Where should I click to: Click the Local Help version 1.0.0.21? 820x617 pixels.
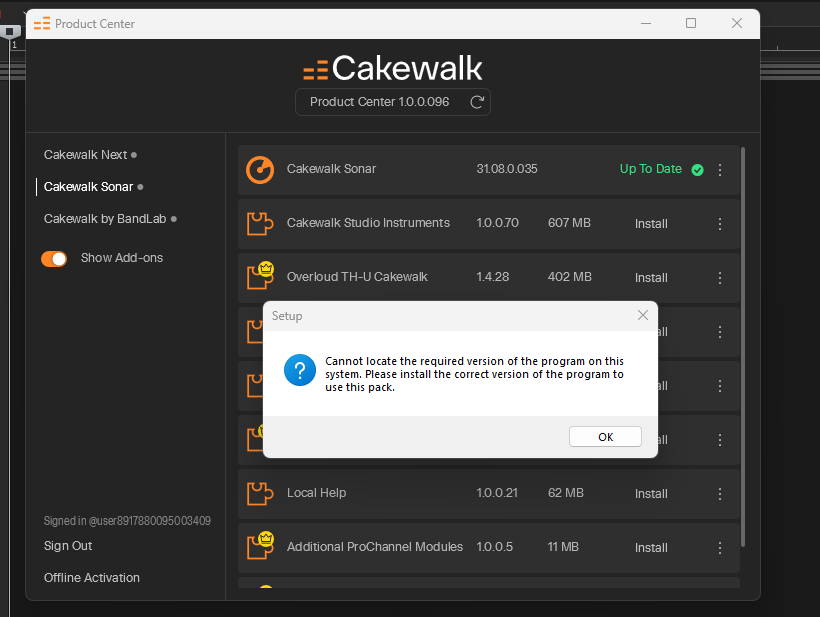497,493
